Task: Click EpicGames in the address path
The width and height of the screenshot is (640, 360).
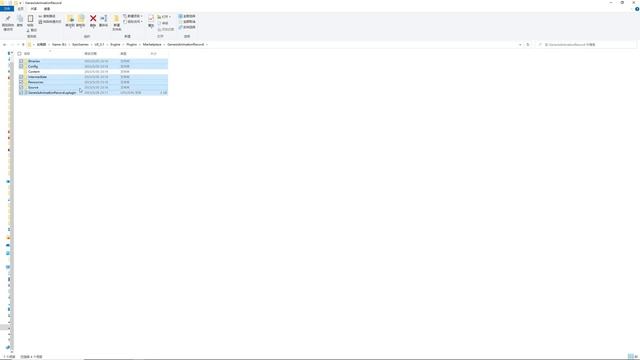Action: [80, 44]
